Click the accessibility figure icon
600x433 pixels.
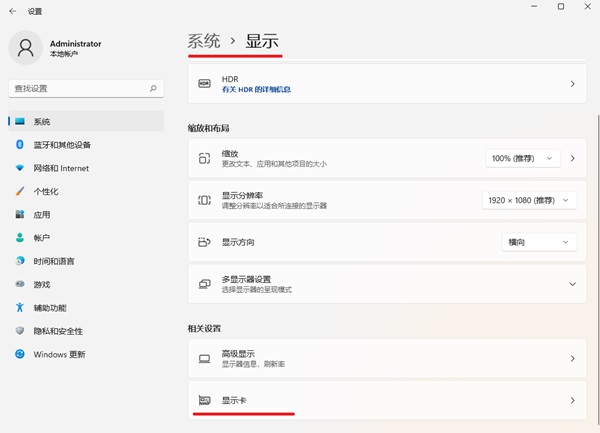(20, 308)
